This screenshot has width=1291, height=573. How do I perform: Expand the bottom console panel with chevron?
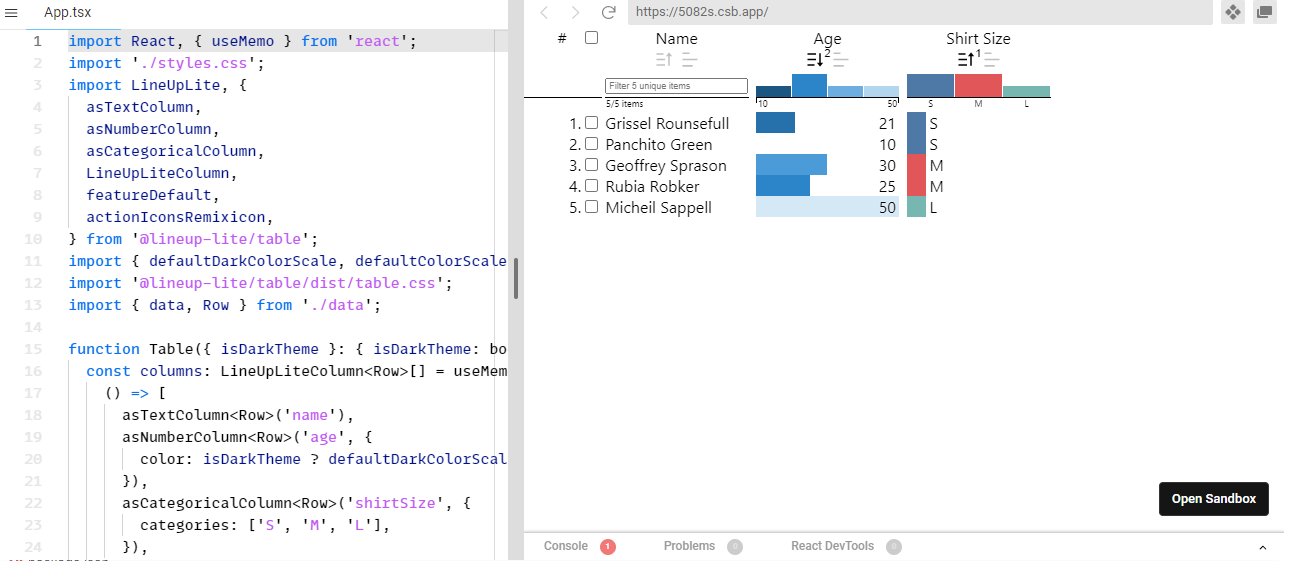[x=1262, y=547]
